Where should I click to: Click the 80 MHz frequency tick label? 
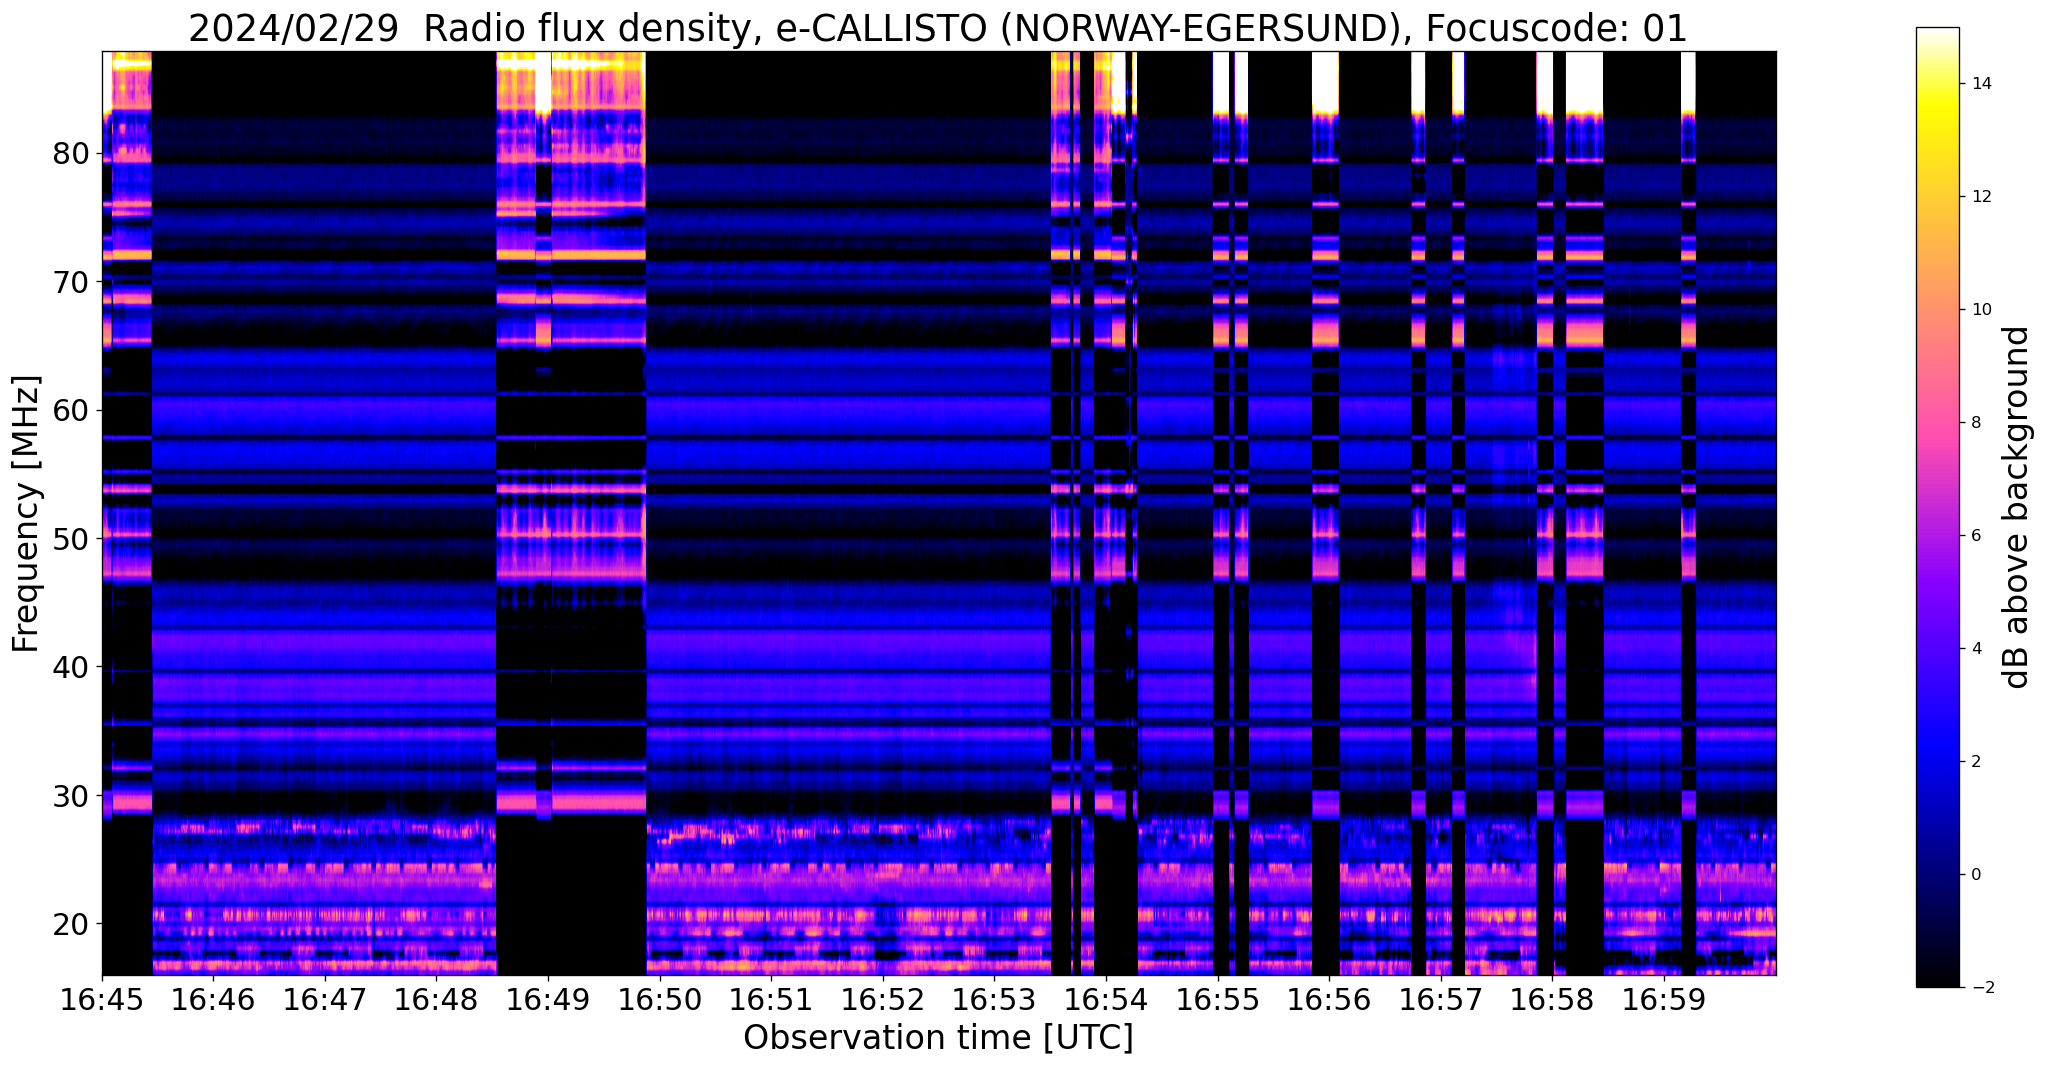point(72,154)
